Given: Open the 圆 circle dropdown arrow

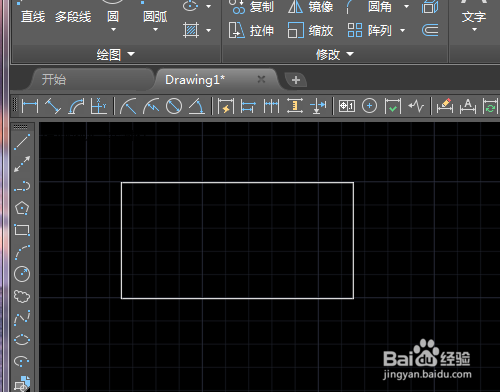Looking at the screenshot, I should pyautogui.click(x=113, y=30).
